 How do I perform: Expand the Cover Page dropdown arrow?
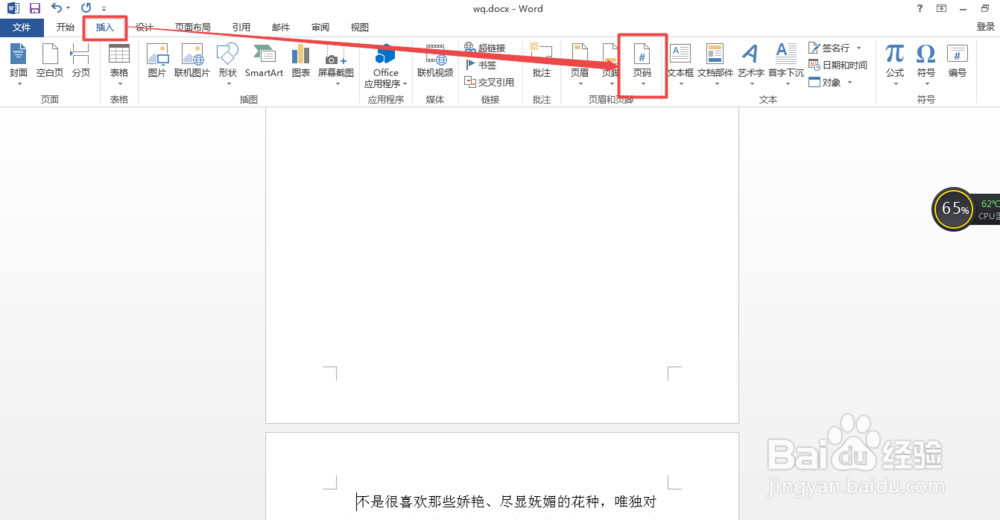[18, 84]
